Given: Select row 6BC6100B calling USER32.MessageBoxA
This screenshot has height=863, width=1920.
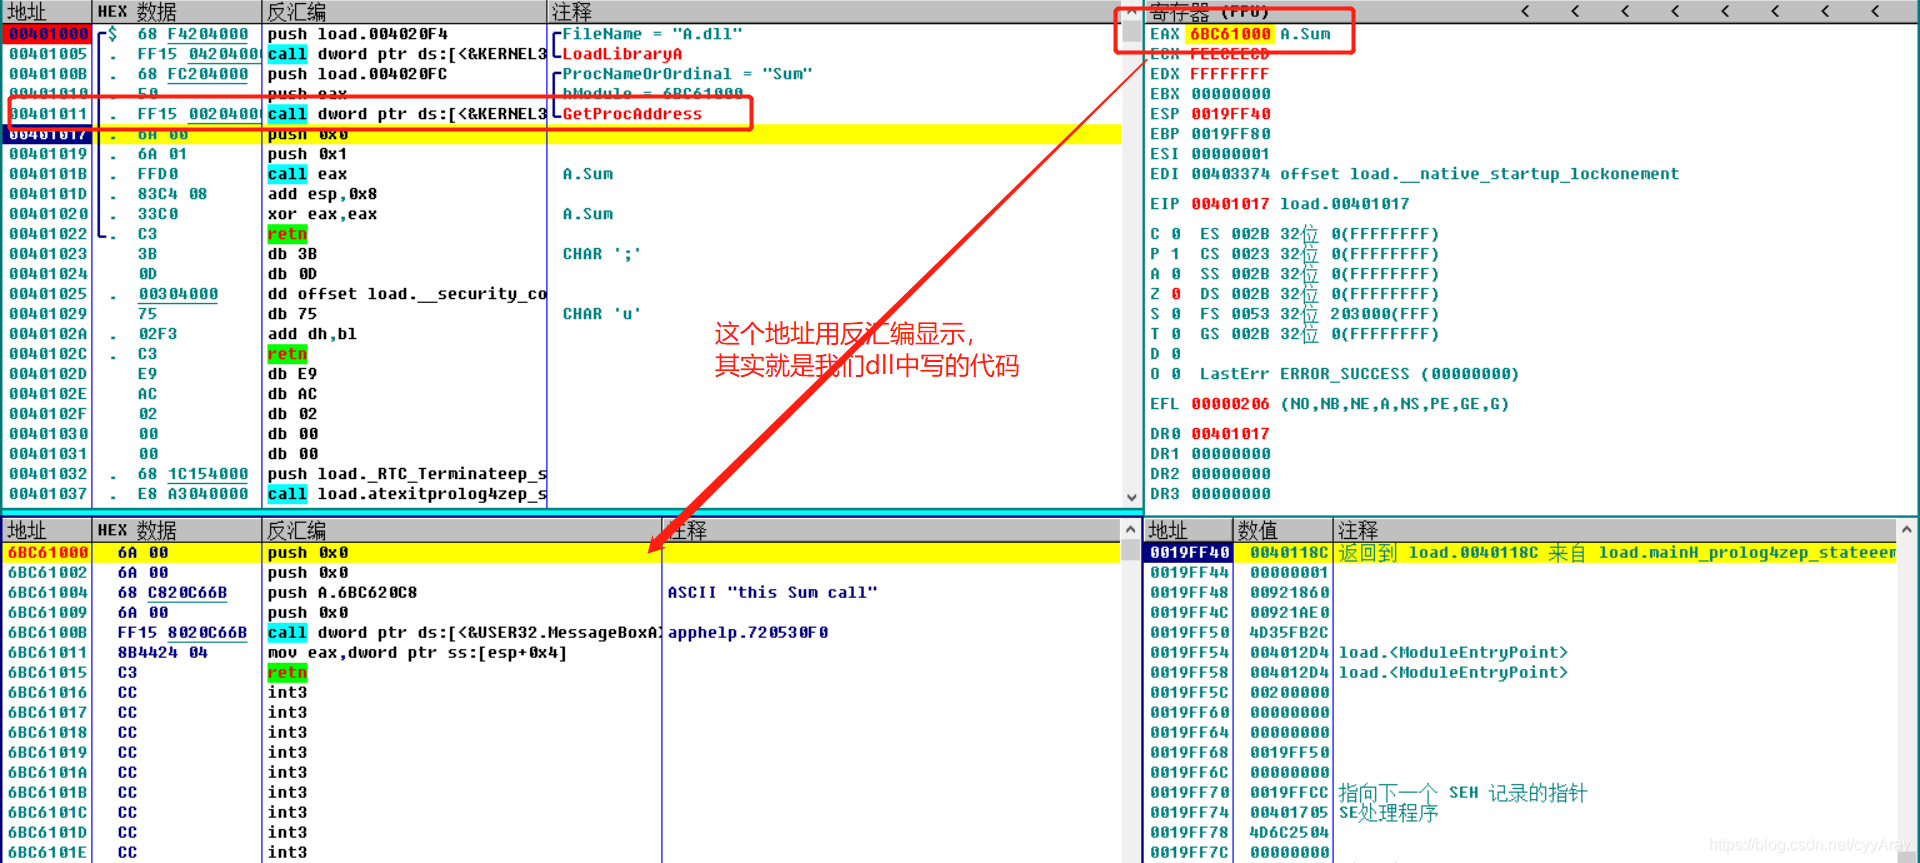Looking at the screenshot, I should pos(563,633).
